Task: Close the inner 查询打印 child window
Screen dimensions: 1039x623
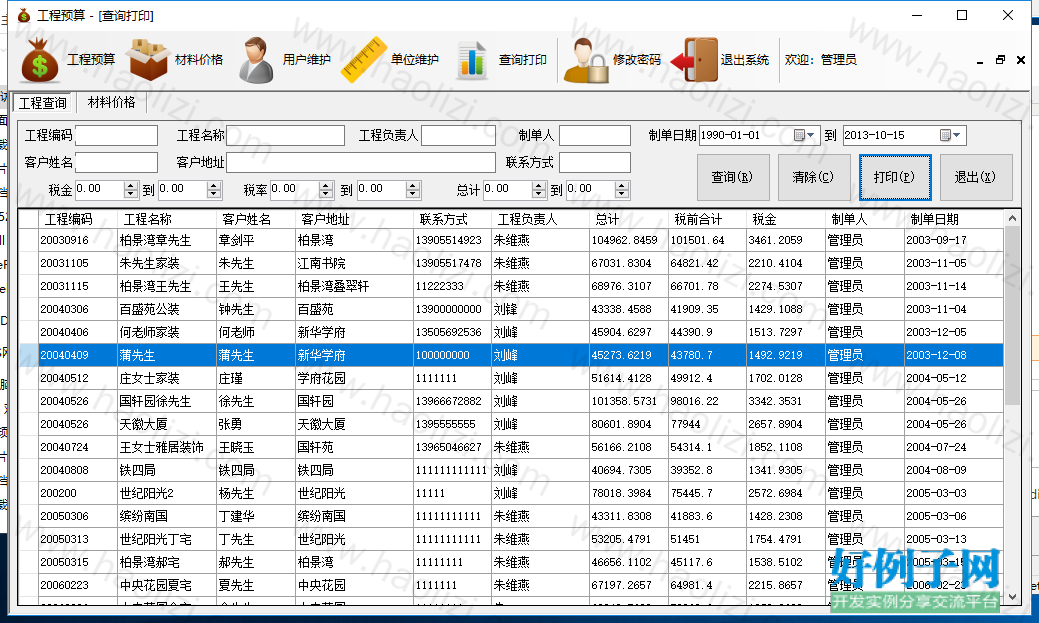Action: pyautogui.click(x=1021, y=60)
